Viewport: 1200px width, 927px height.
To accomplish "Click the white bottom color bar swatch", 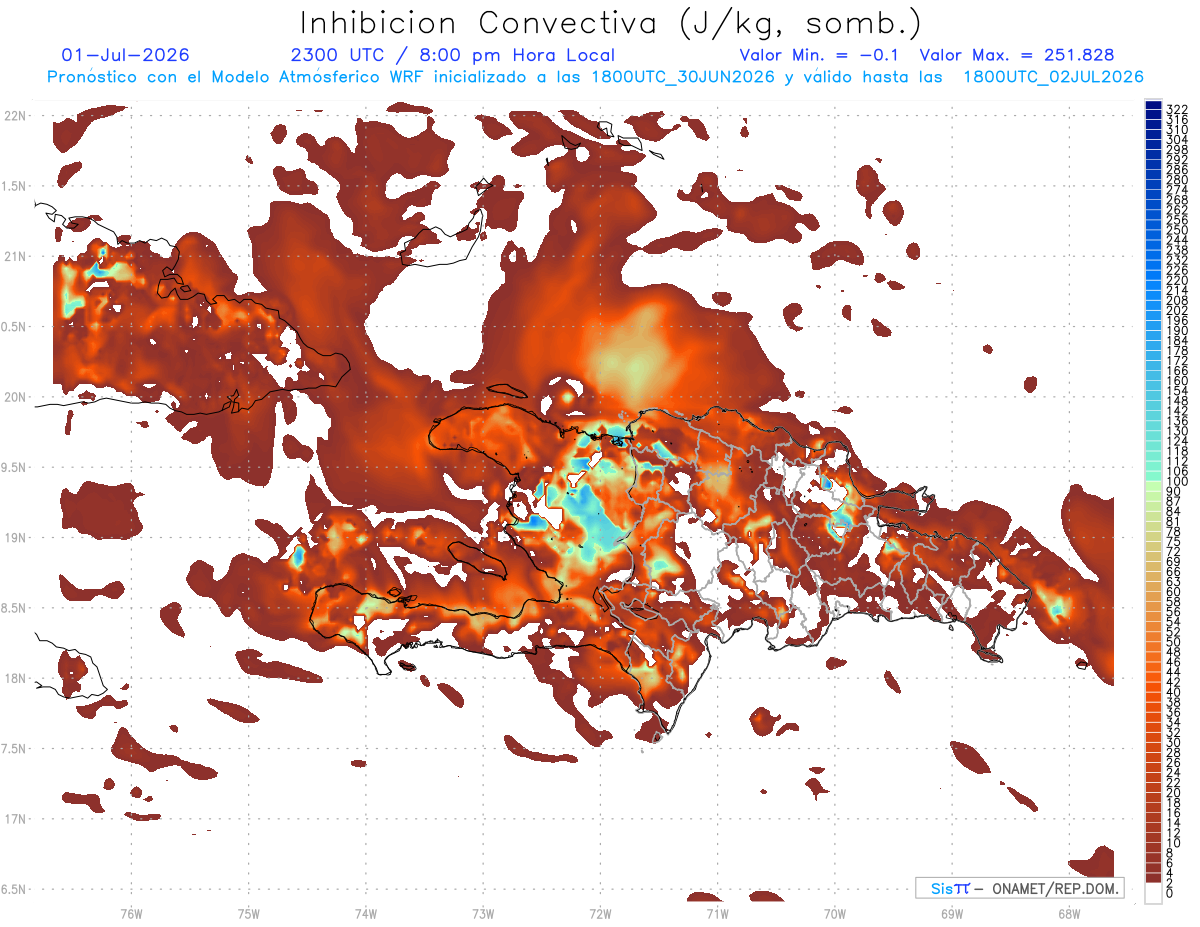I will [x=1153, y=895].
